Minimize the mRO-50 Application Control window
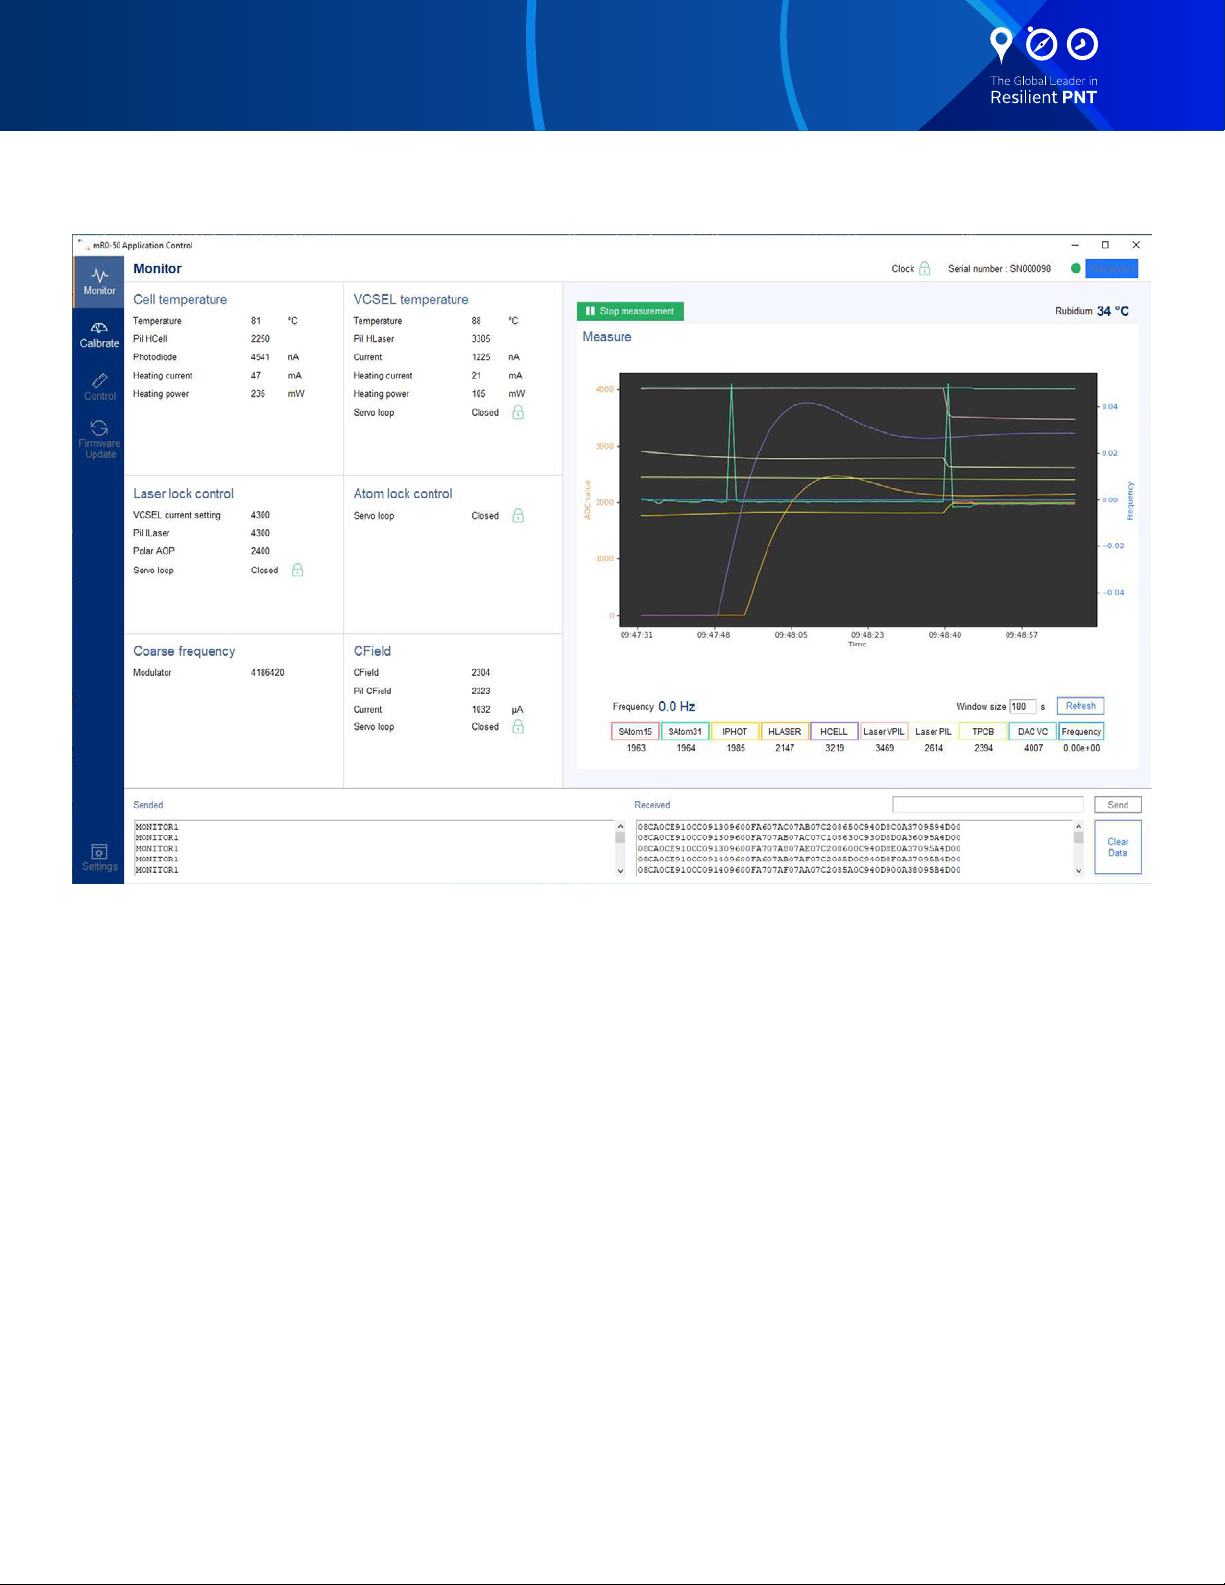This screenshot has height=1585, width=1225. 1075,244
